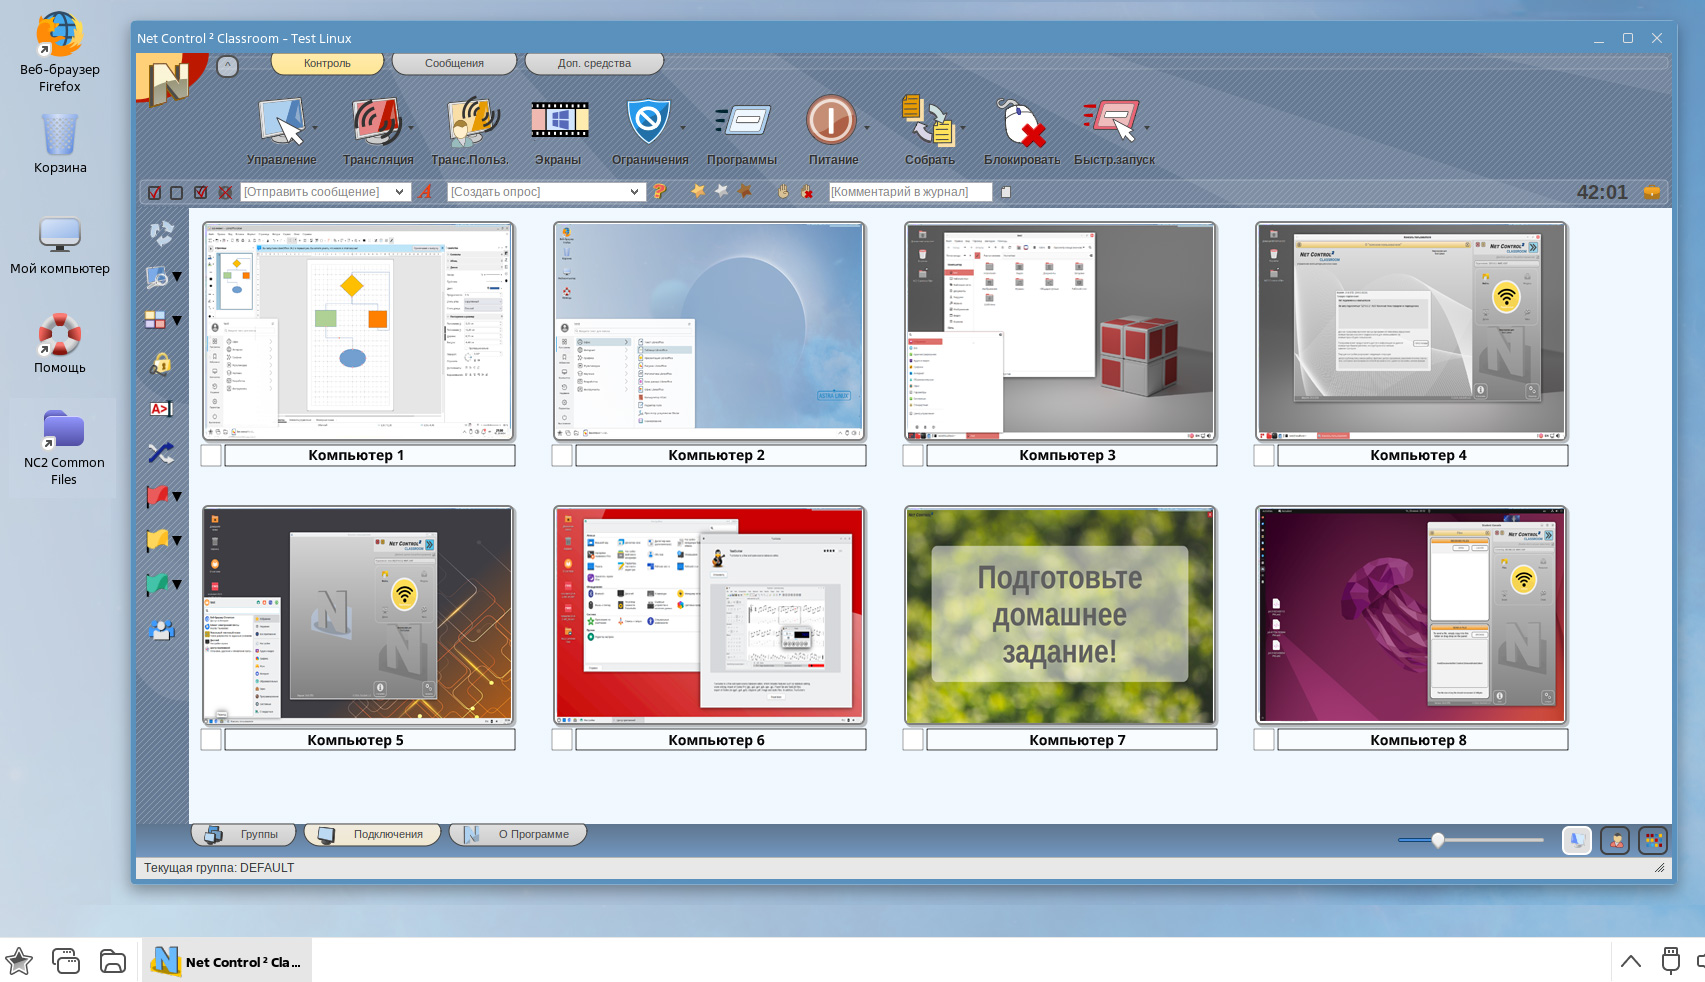The image size is (1705, 982).
Task: Expand the Трансляция dropdown arrow
Action: pyautogui.click(x=411, y=128)
